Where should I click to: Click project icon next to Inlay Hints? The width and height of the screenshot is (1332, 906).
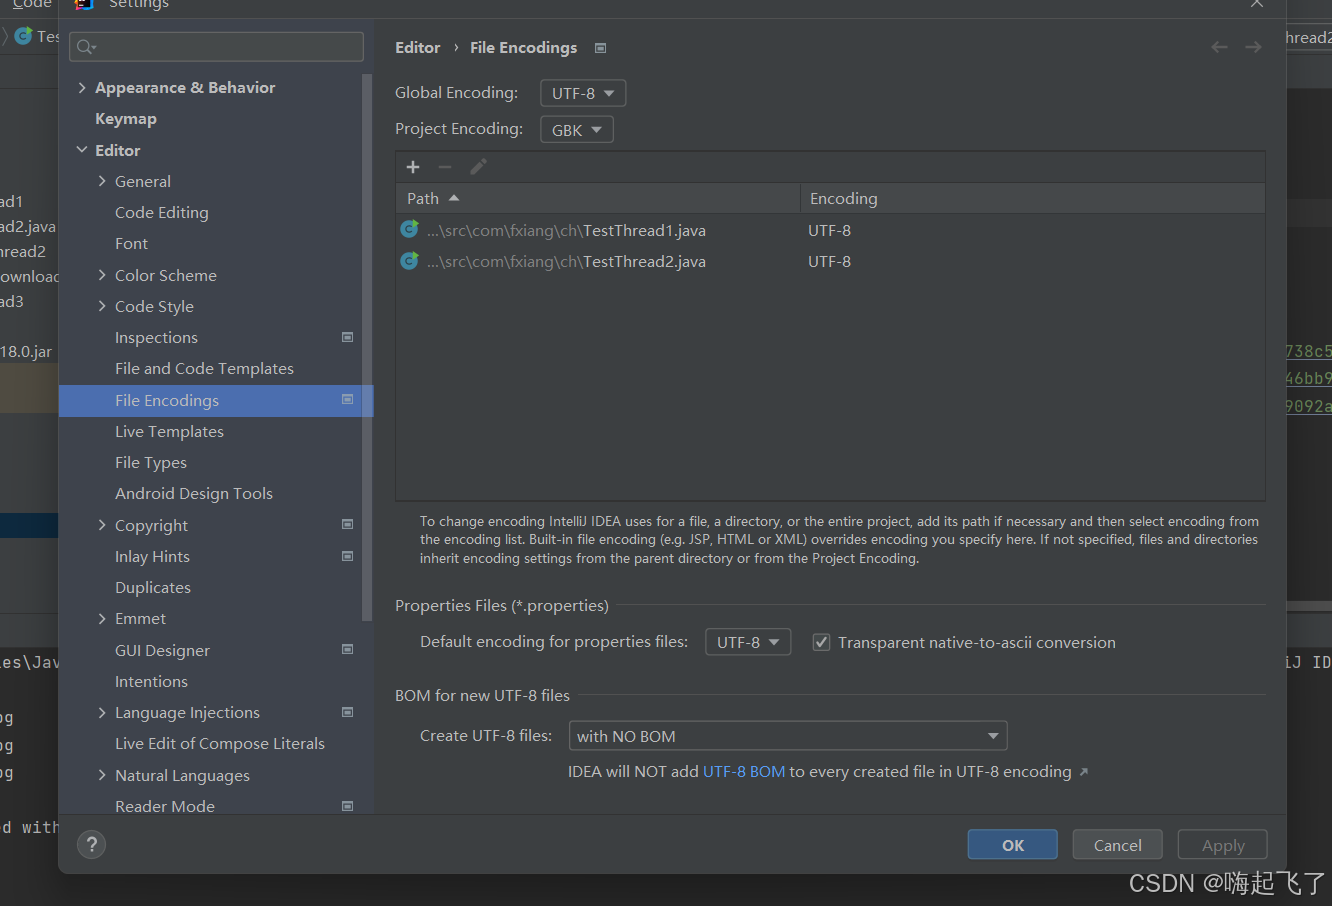[347, 556]
